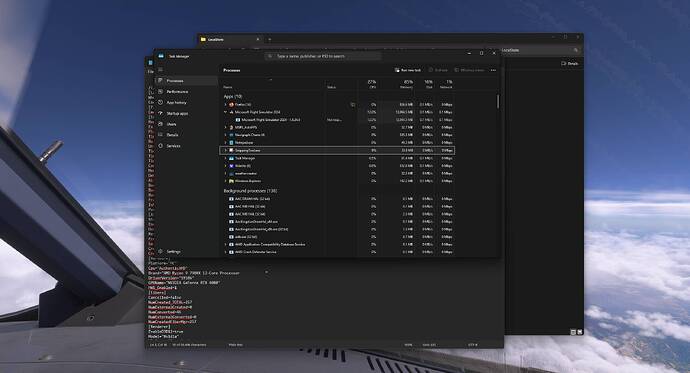Click the Windows Explorer process icon
690x373 pixels.
231,181
